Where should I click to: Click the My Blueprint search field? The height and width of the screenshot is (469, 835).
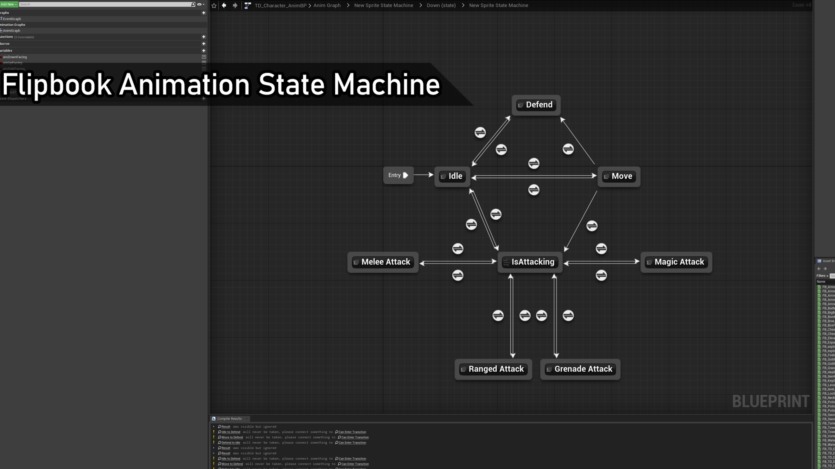[x=107, y=4]
